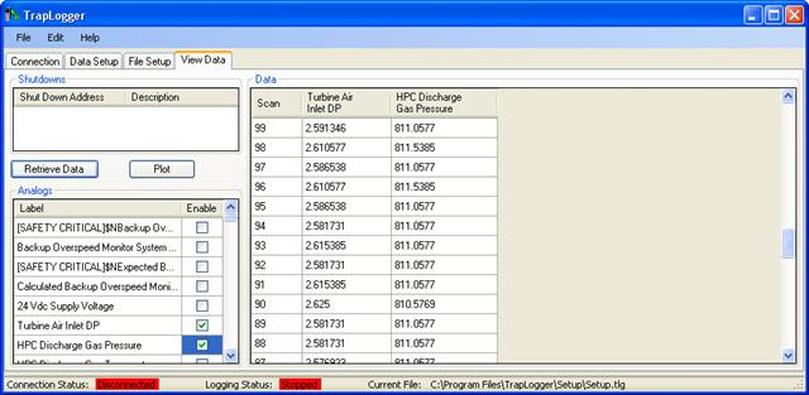Enable Calculated Backup Overspeed Moni... checkbox
Image resolution: width=809 pixels, height=395 pixels.
202,286
